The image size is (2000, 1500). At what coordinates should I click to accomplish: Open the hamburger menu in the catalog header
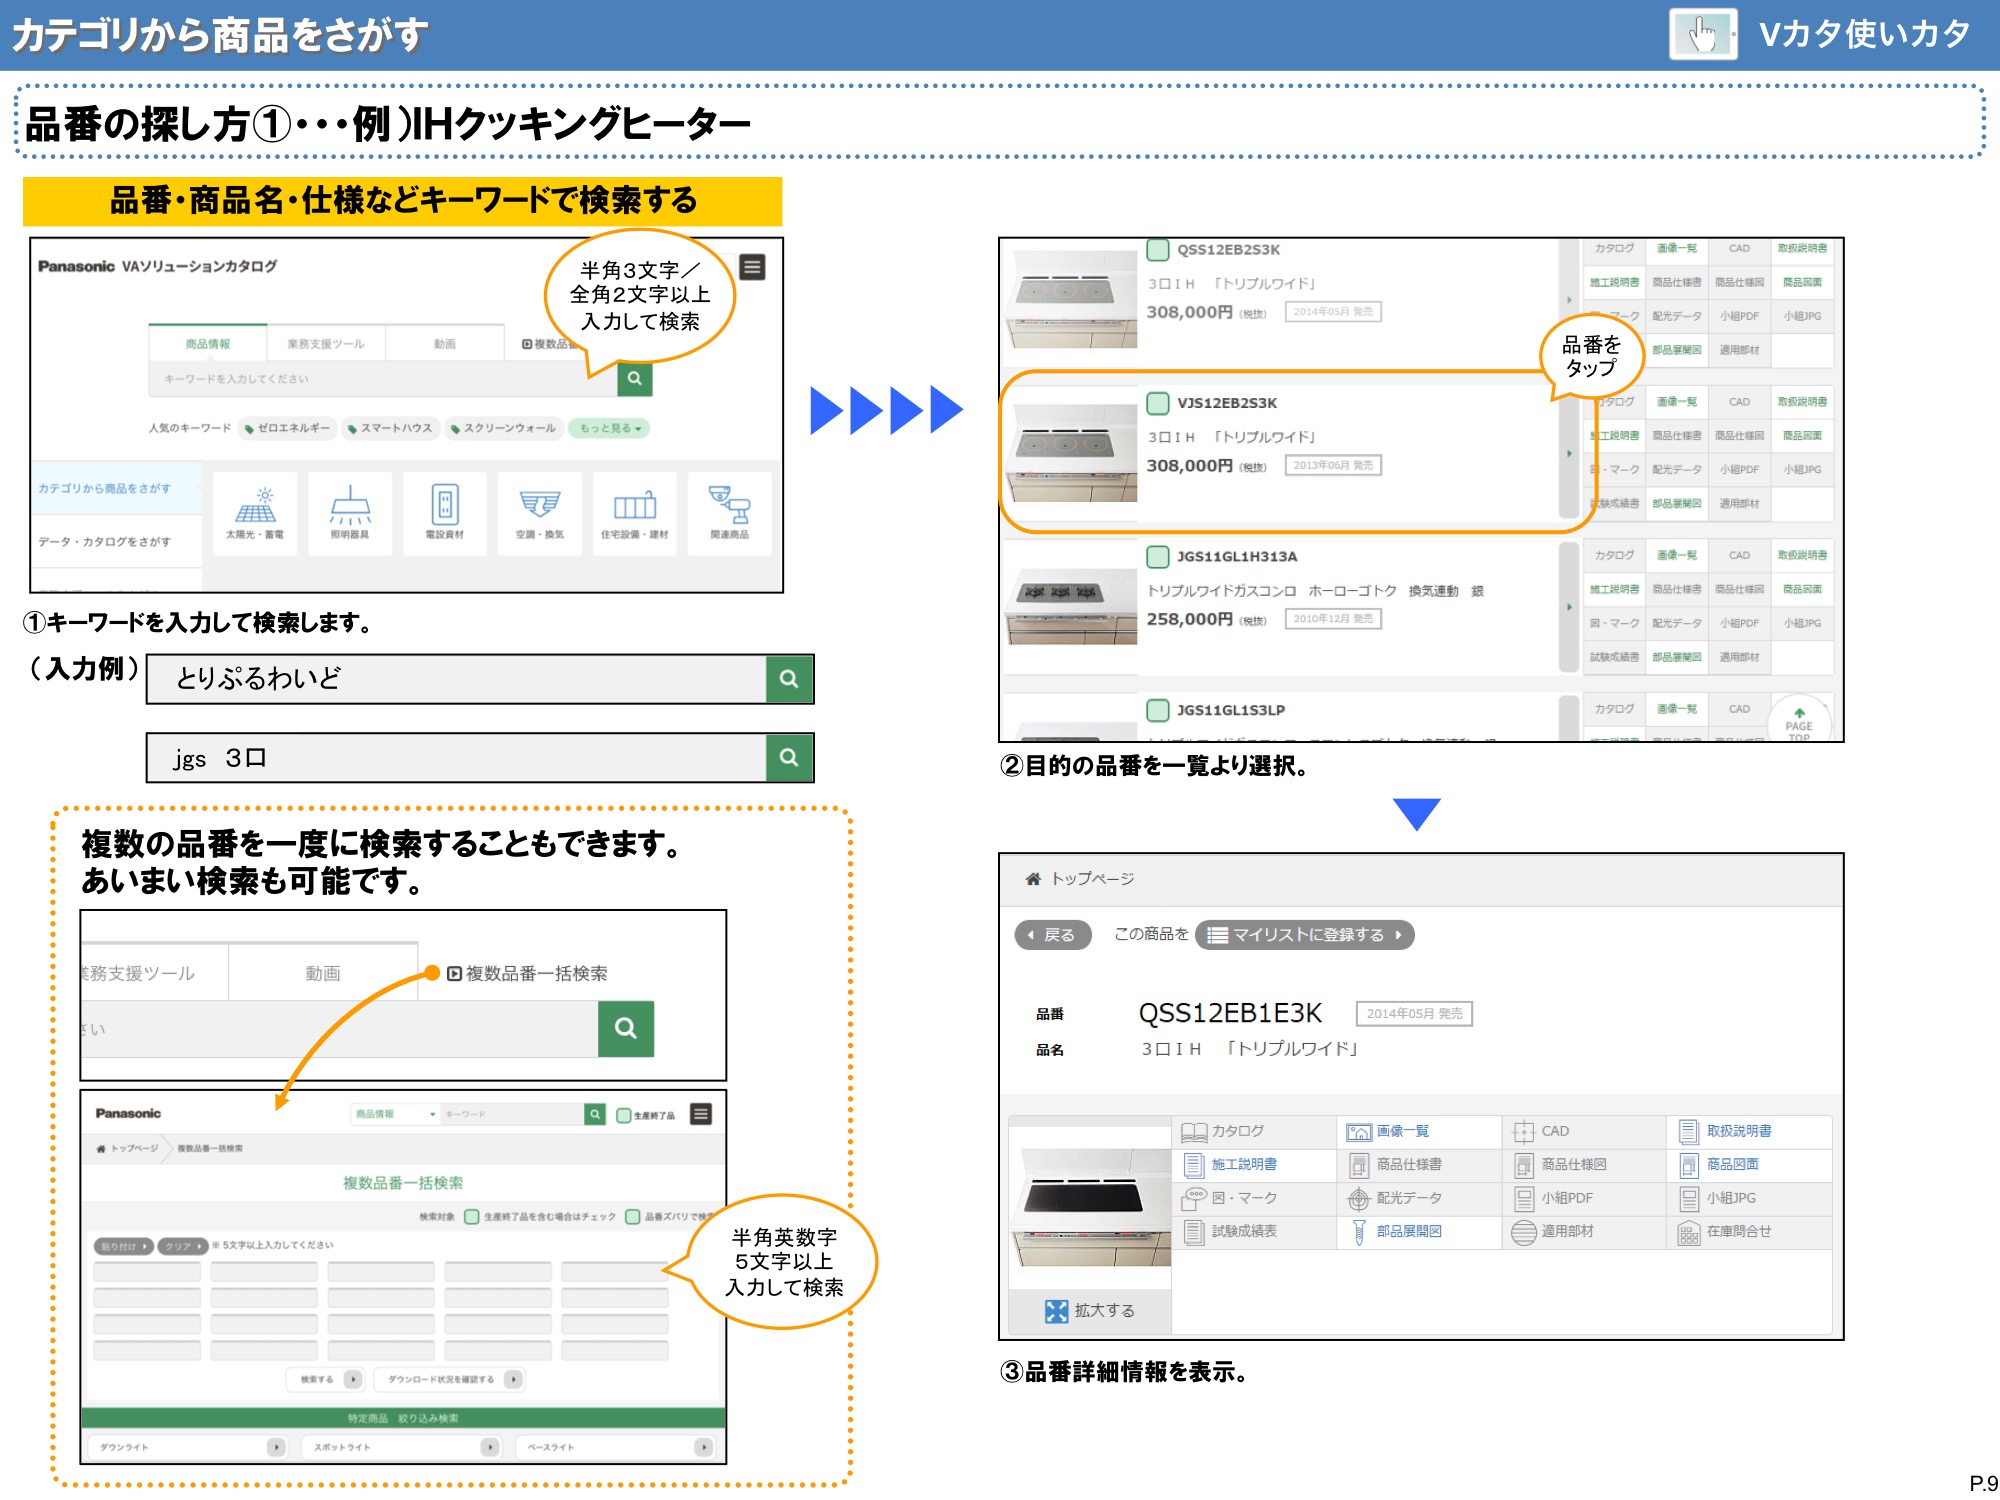click(750, 268)
